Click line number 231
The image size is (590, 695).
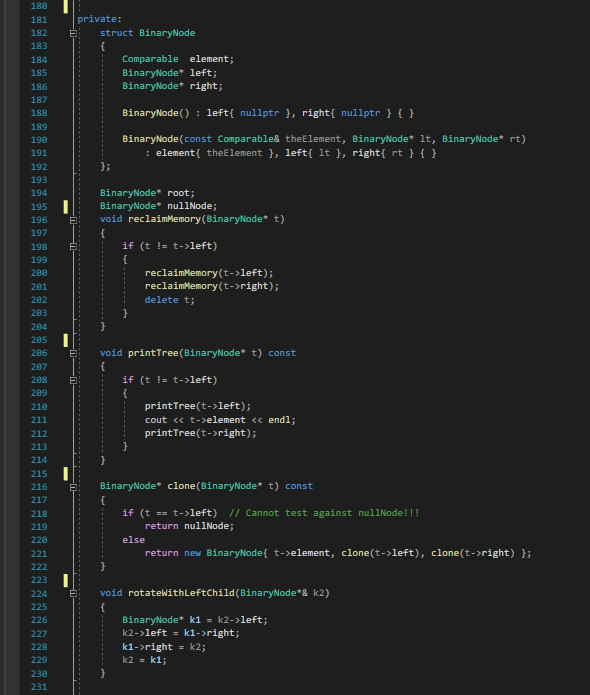coord(39,687)
